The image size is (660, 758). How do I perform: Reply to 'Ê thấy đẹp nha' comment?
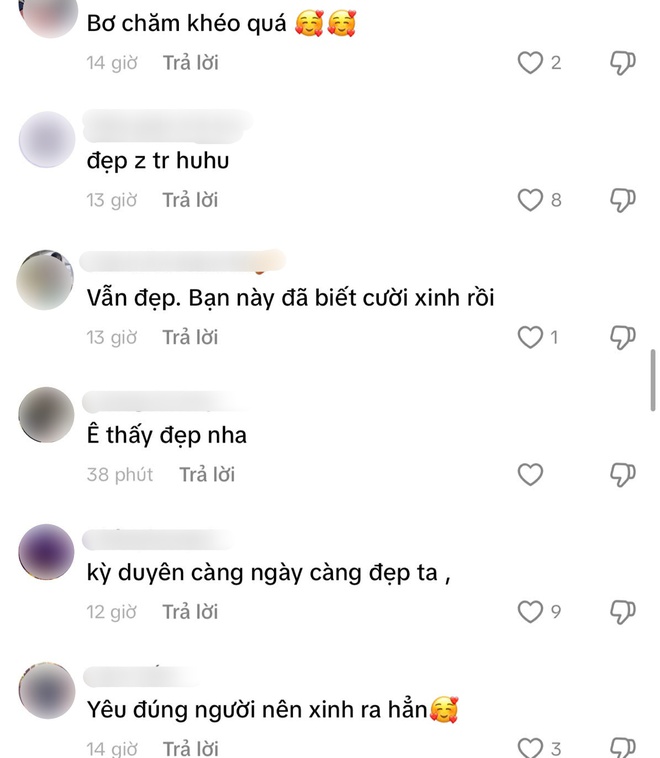tap(207, 475)
